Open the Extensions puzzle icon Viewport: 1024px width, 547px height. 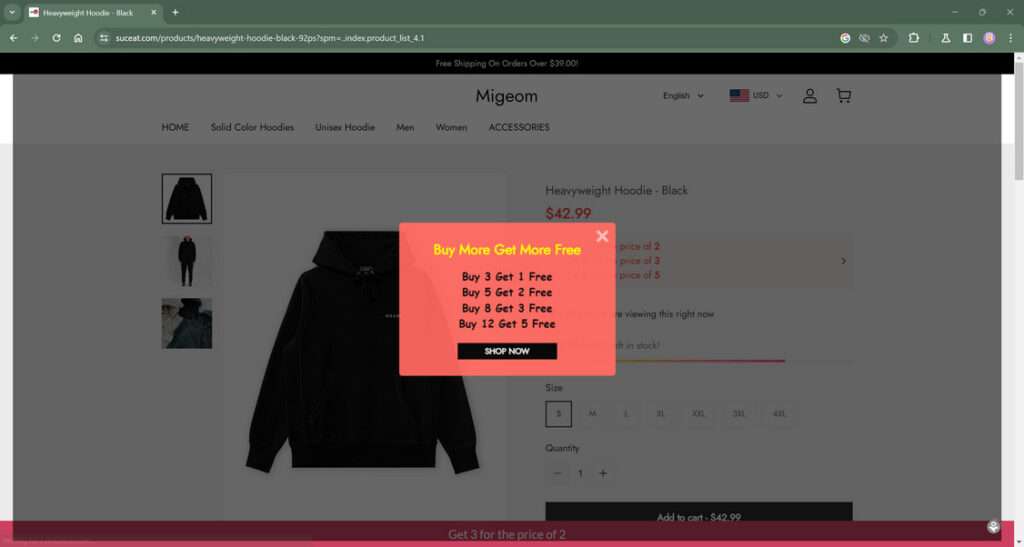click(914, 38)
